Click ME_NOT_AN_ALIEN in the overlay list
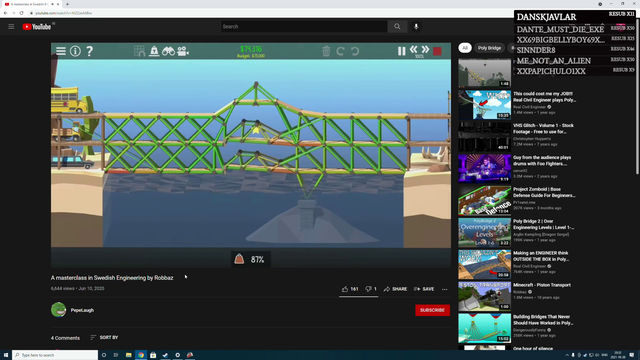This screenshot has width=640, height=360. coord(553,61)
